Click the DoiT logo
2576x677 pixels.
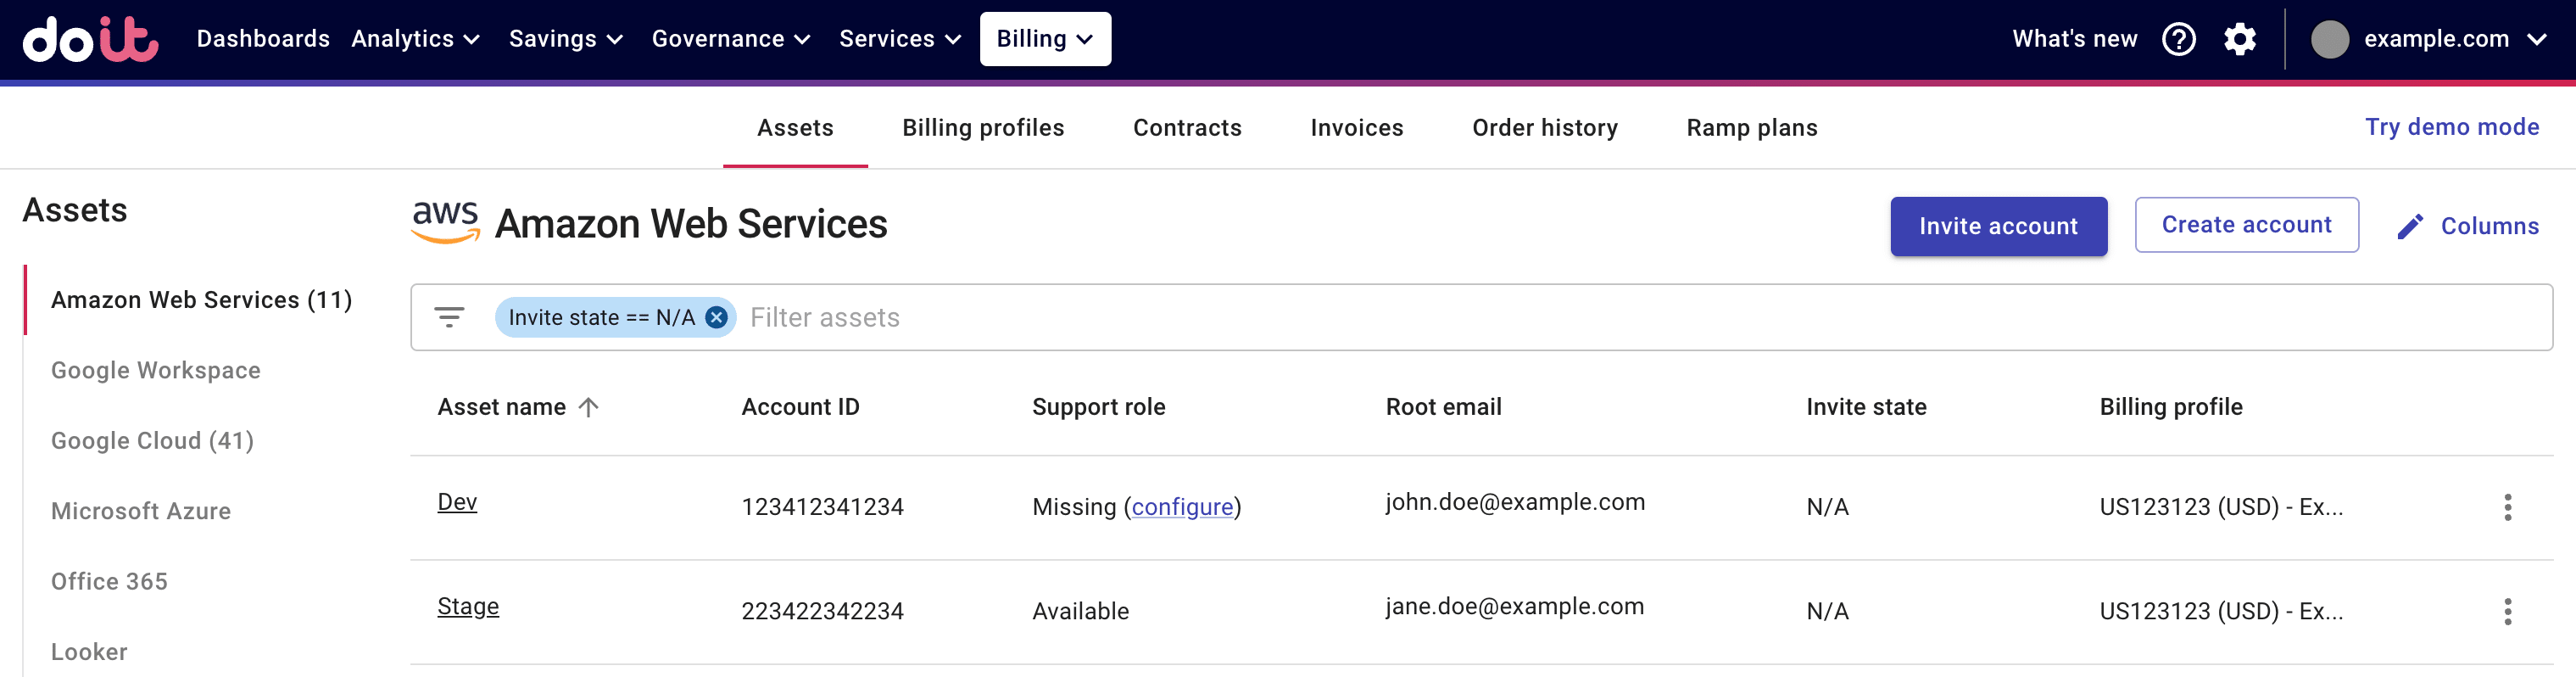click(90, 39)
